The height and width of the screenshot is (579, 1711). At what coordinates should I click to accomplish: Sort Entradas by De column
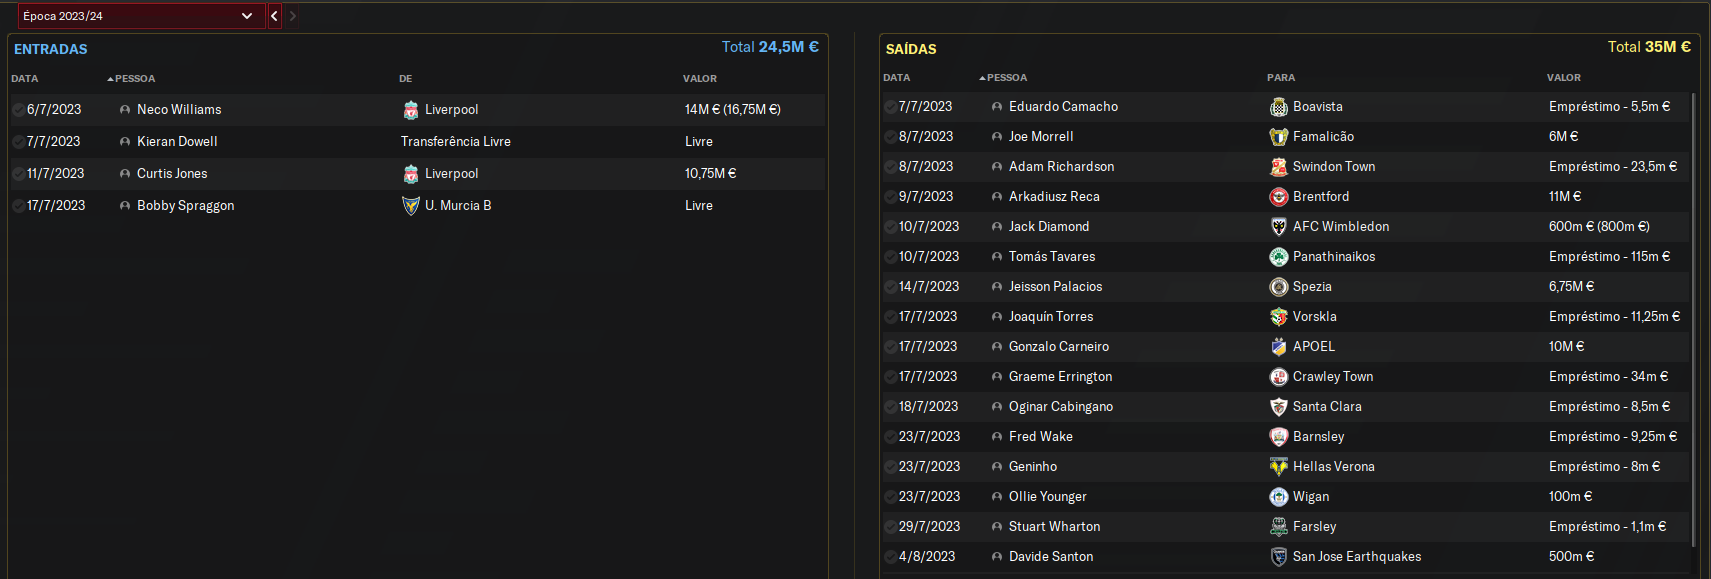click(406, 78)
